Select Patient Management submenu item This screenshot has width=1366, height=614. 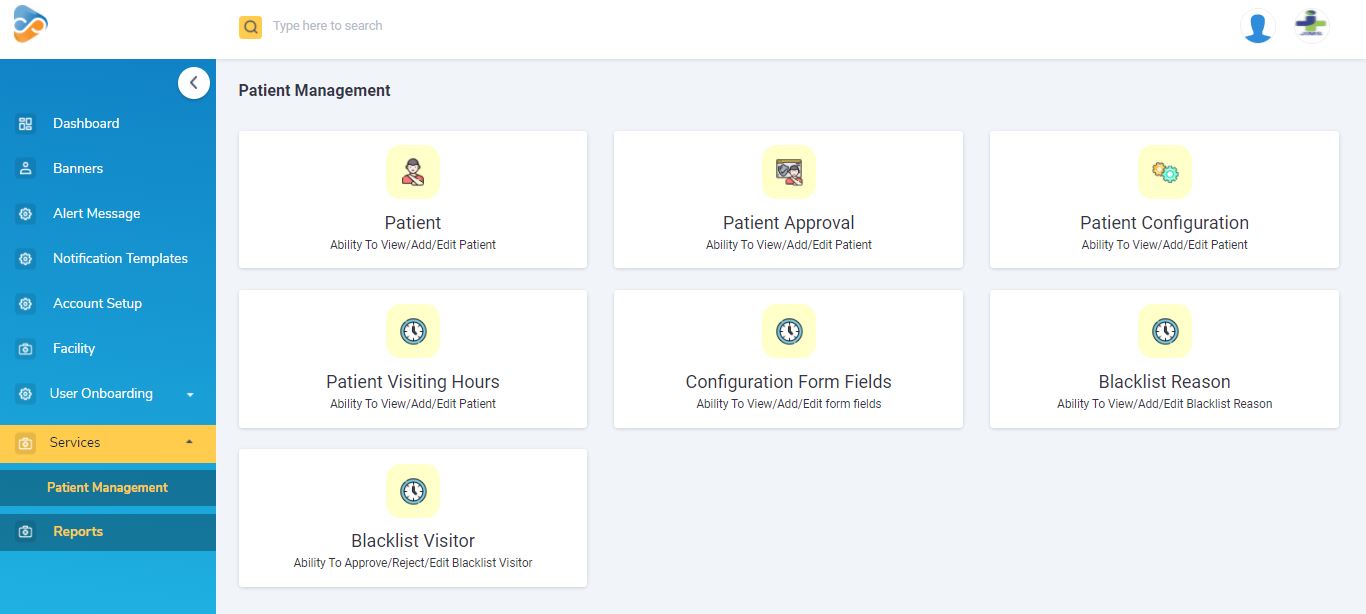(107, 488)
